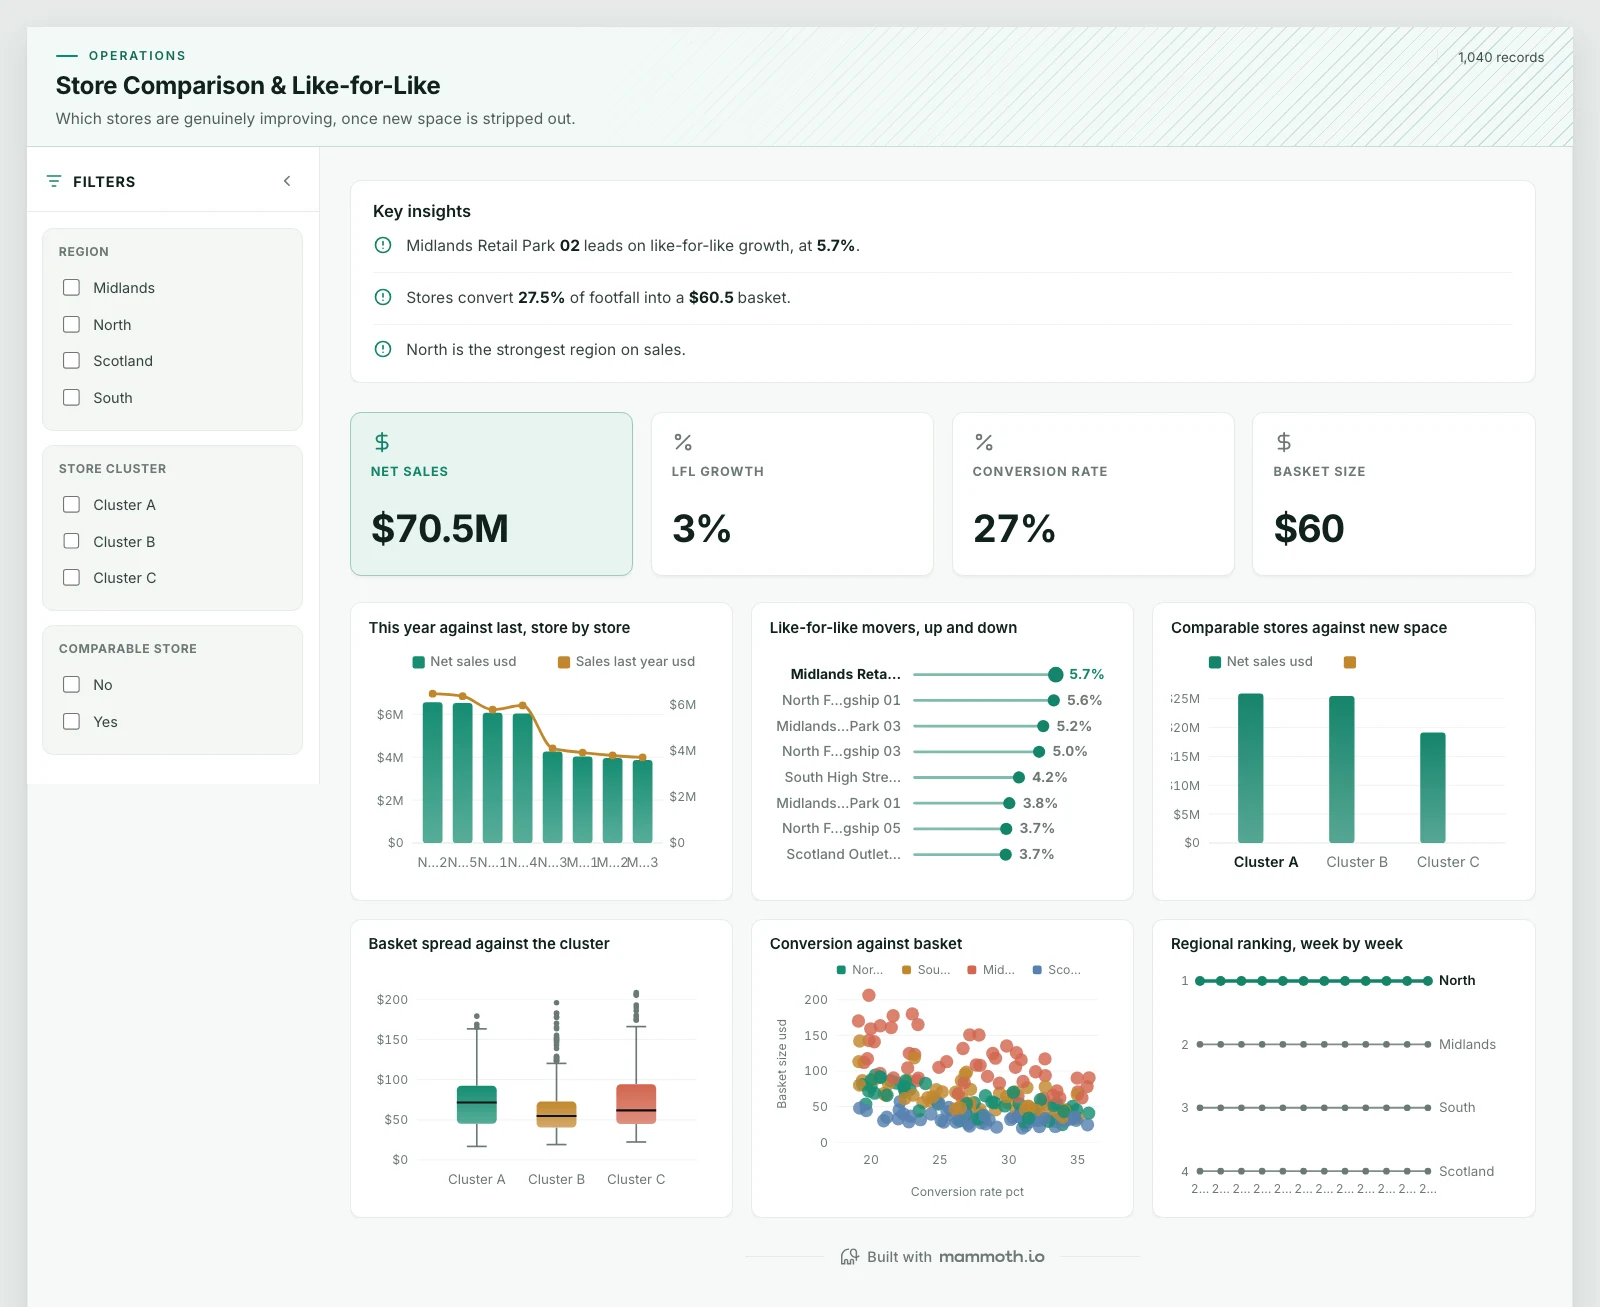Viewport: 1600px width, 1307px height.
Task: Enable the Cluster A filter
Action: [x=71, y=505]
